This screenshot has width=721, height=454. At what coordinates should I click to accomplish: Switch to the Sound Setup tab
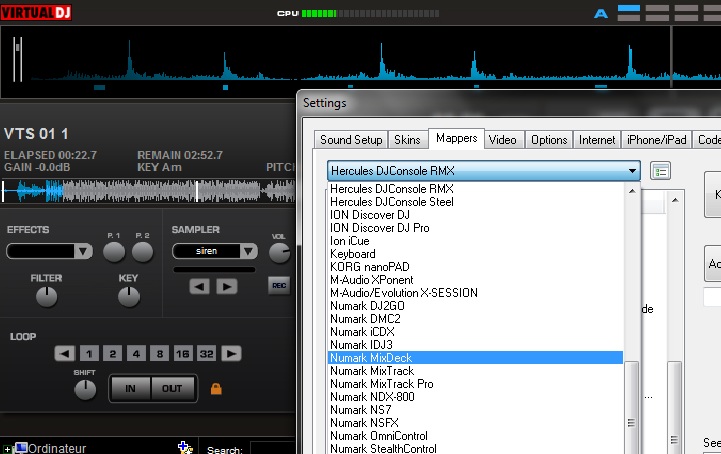350,140
